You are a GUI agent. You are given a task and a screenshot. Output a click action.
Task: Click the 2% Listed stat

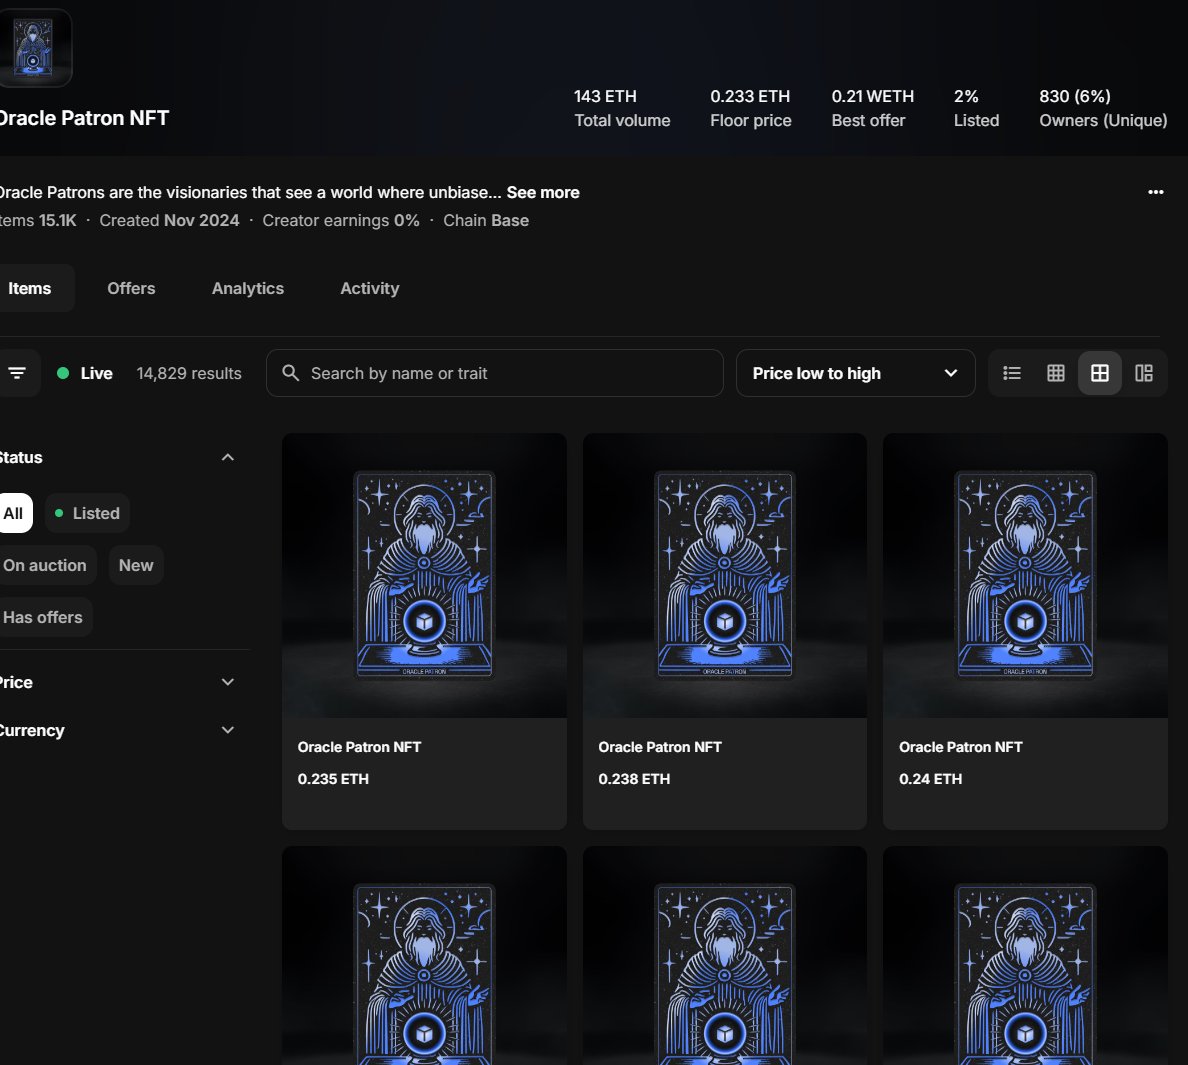click(x=976, y=108)
